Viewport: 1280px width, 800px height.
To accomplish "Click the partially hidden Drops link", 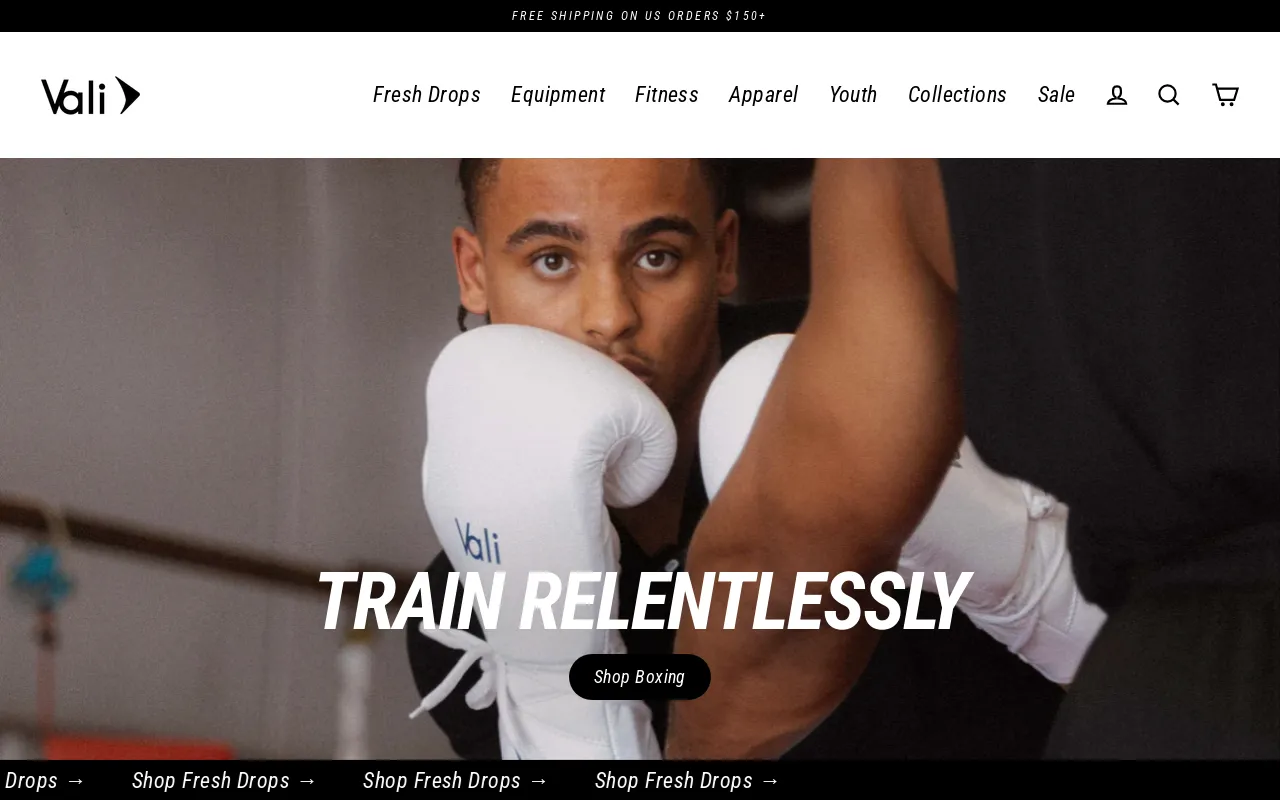I will pyautogui.click(x=43, y=780).
